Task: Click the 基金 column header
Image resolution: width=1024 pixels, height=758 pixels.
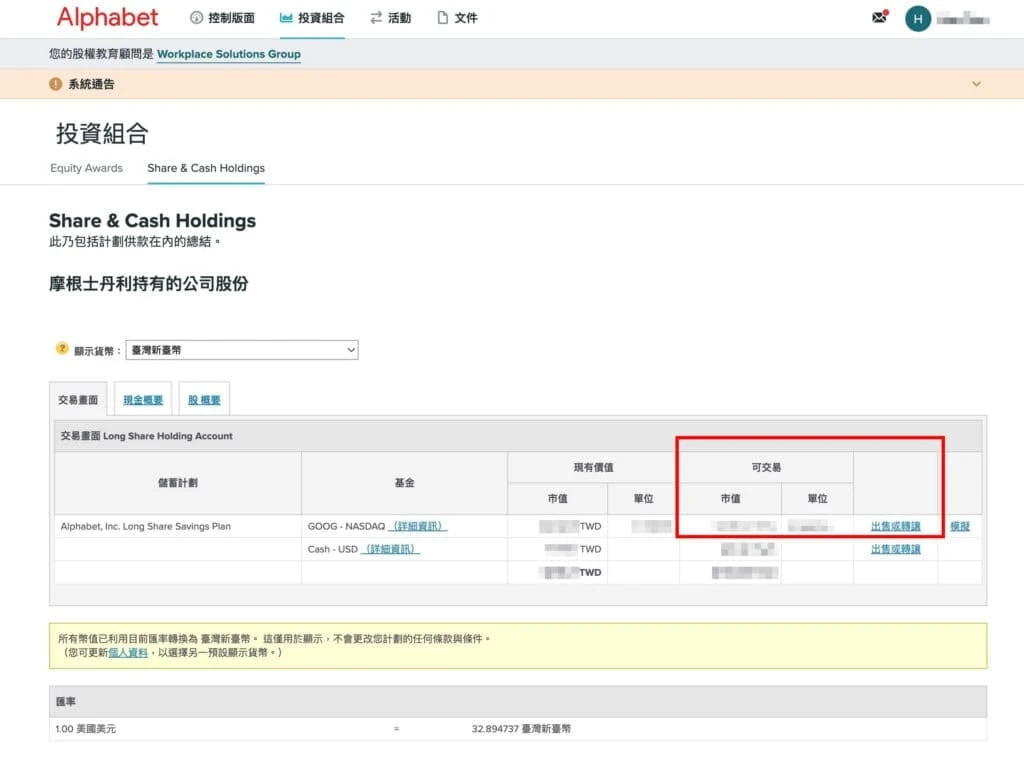Action: pos(404,483)
